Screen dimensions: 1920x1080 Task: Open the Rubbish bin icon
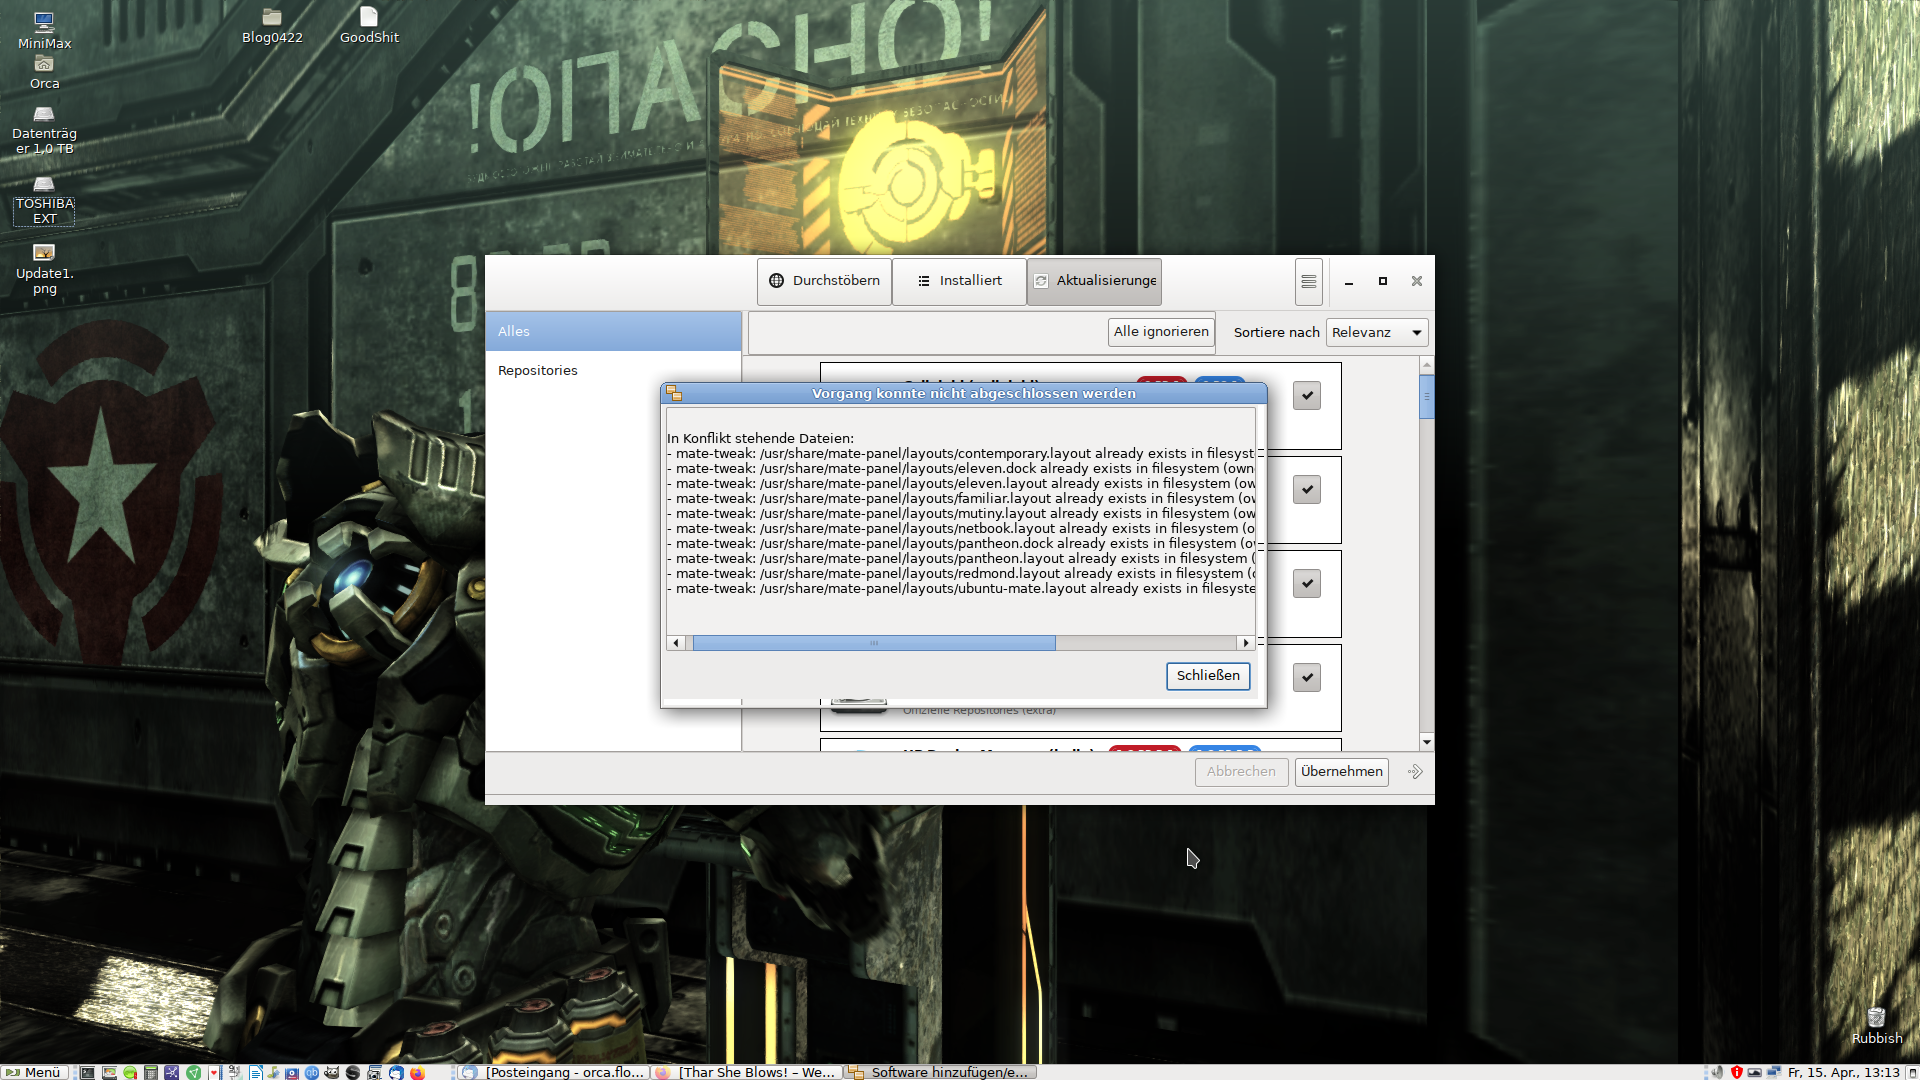pyautogui.click(x=1877, y=1026)
